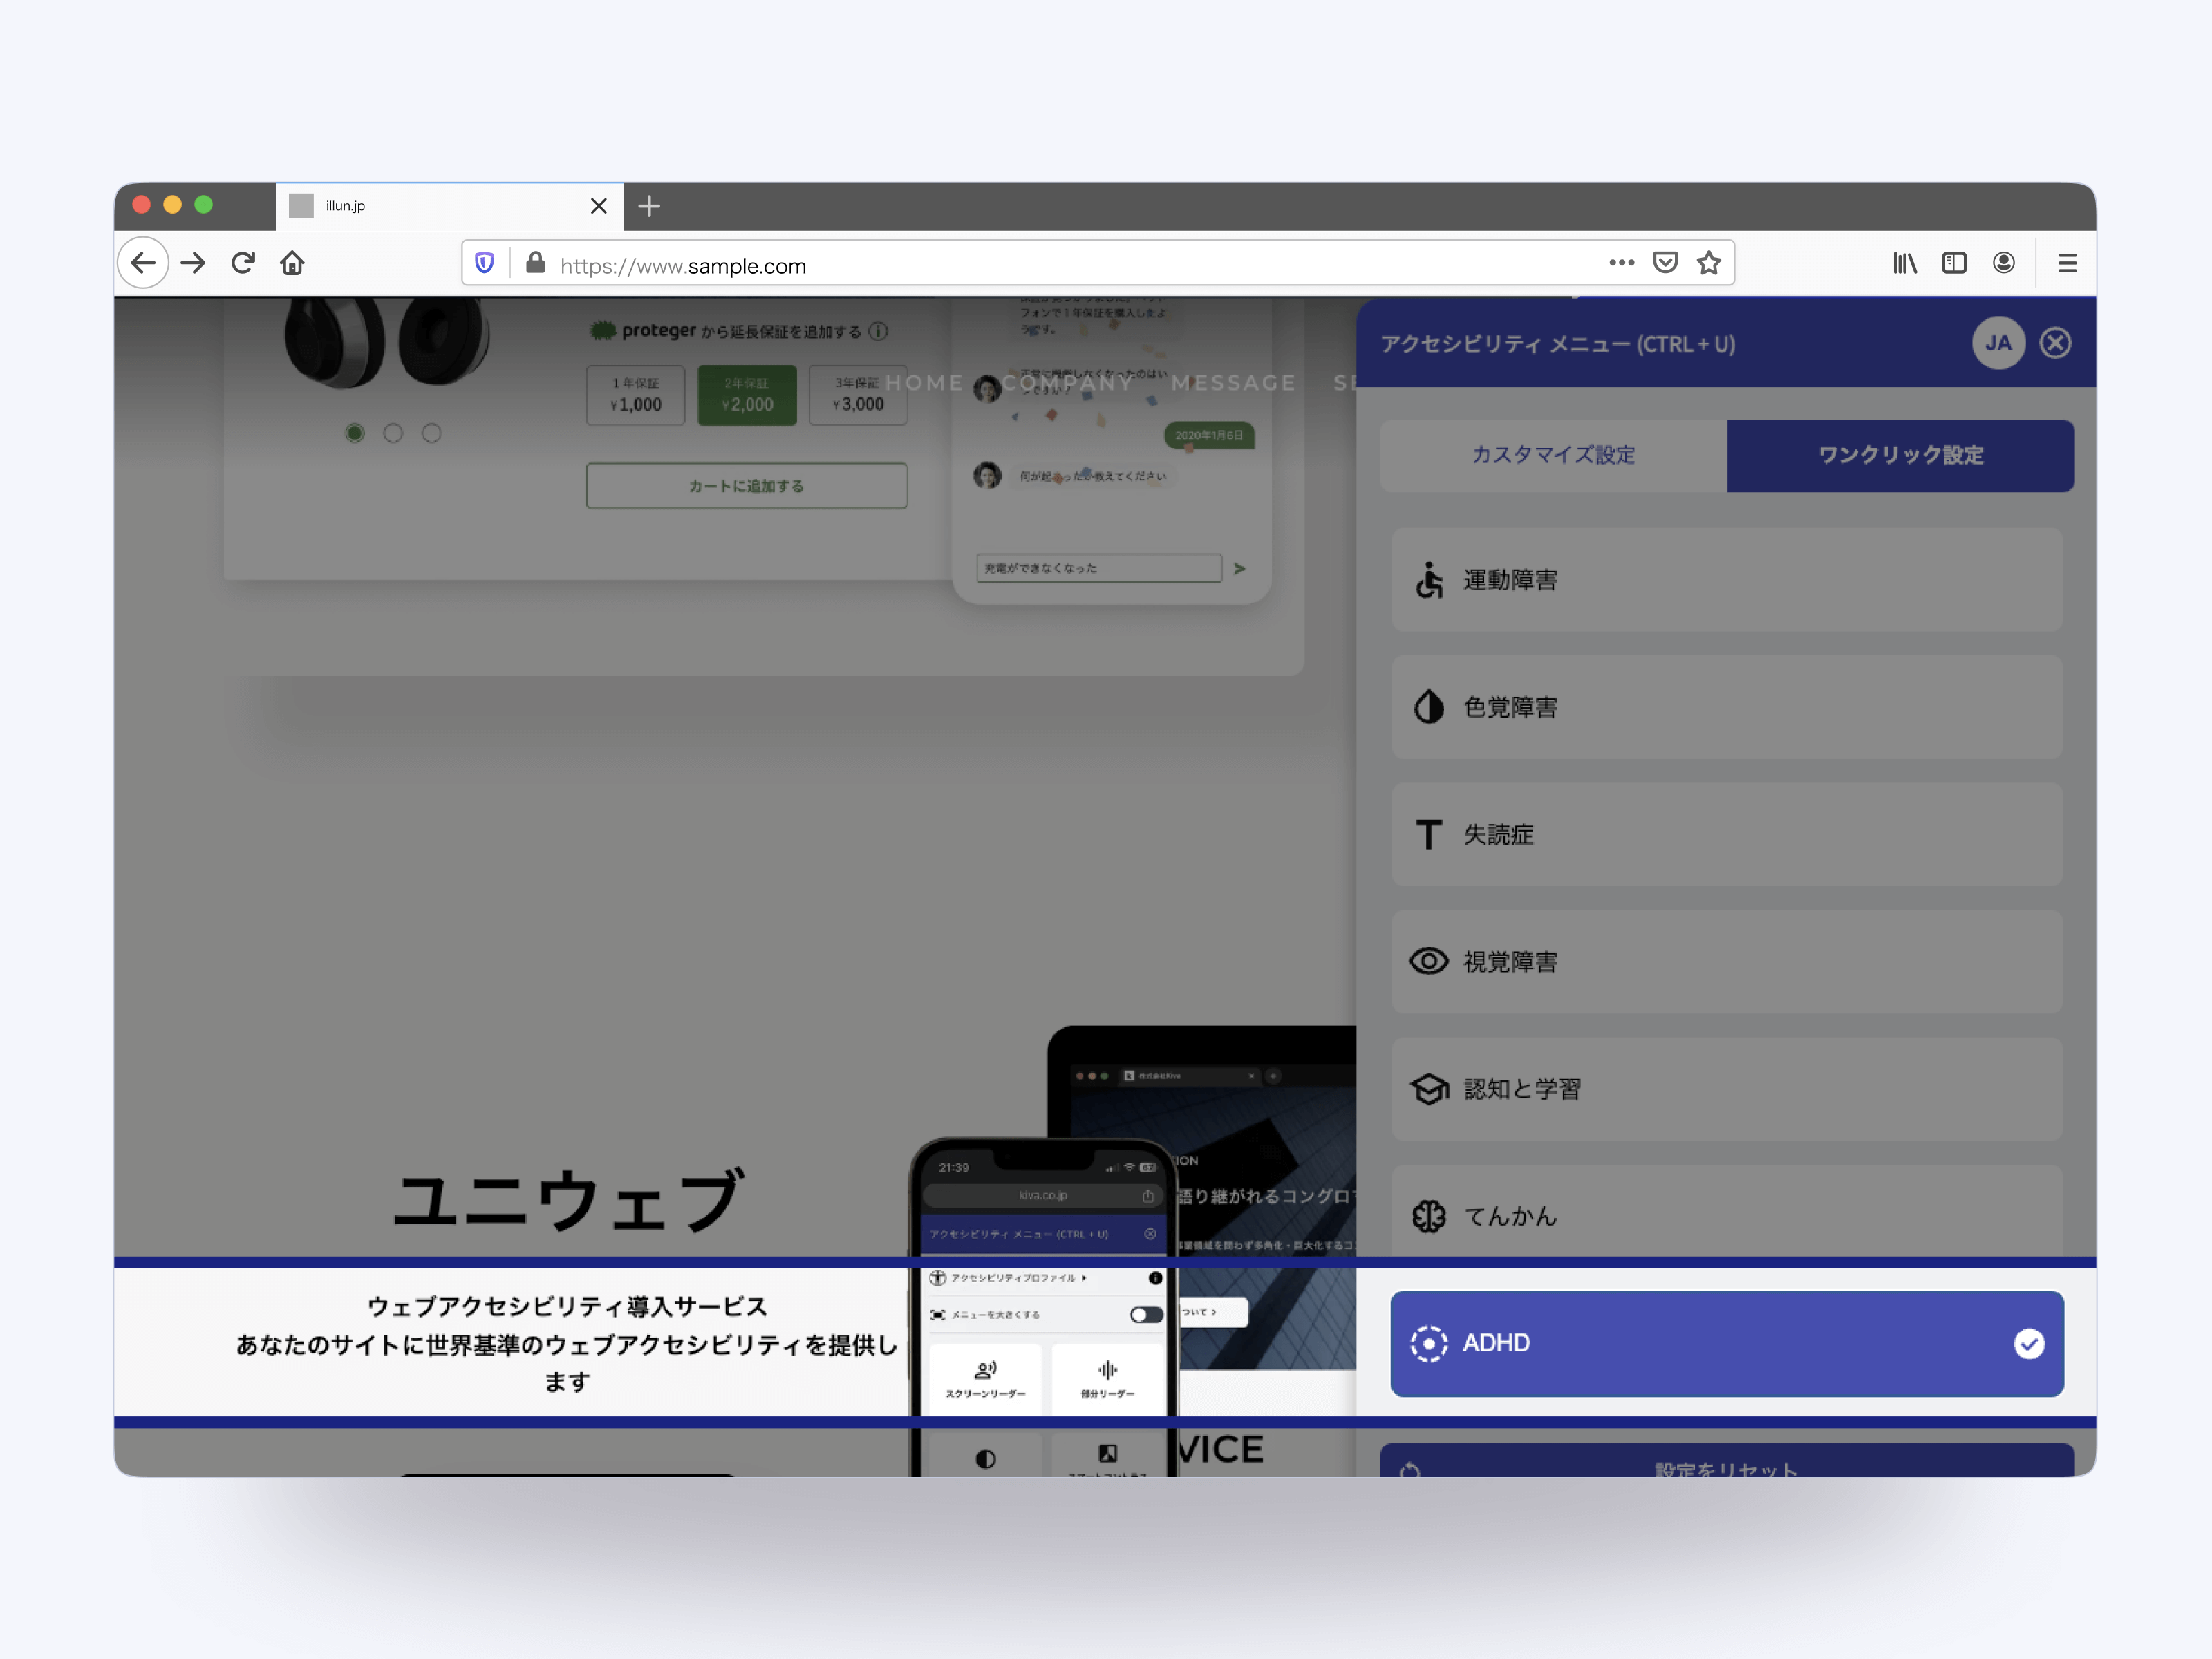The width and height of the screenshot is (2212, 1659).
Task: Click the chat message input field
Action: click(x=1099, y=568)
